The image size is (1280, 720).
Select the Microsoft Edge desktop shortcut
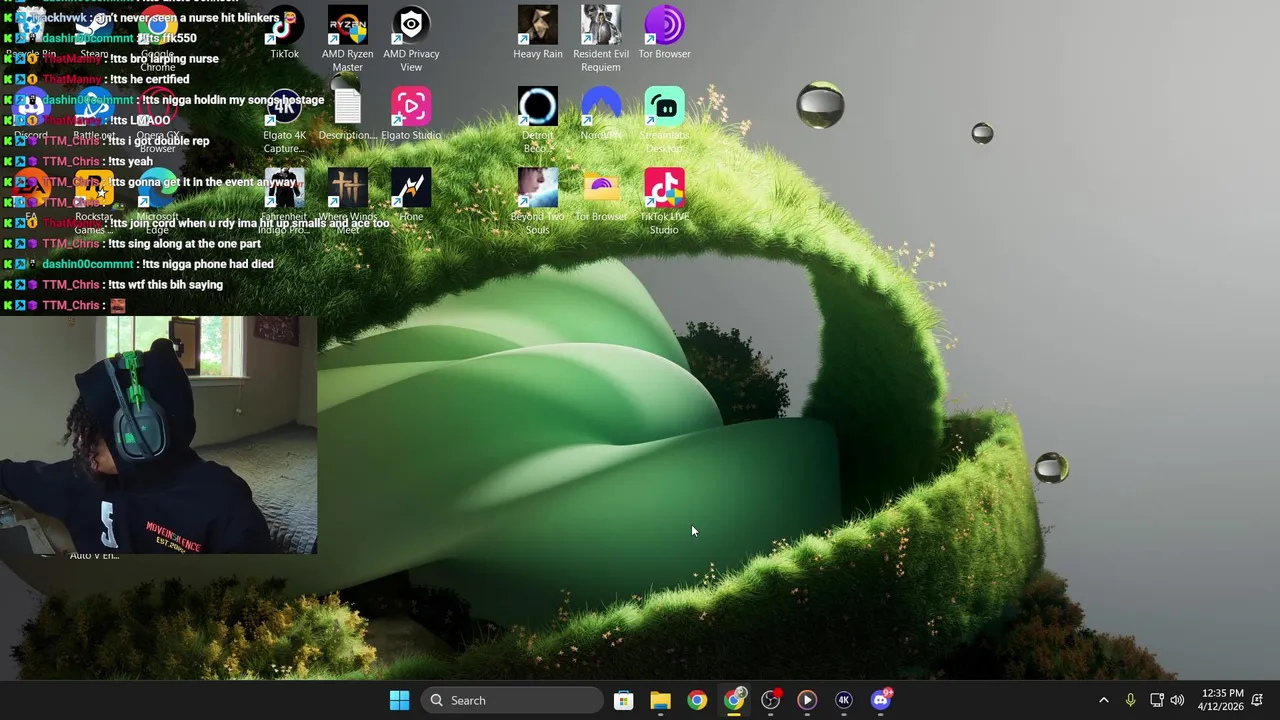click(157, 202)
